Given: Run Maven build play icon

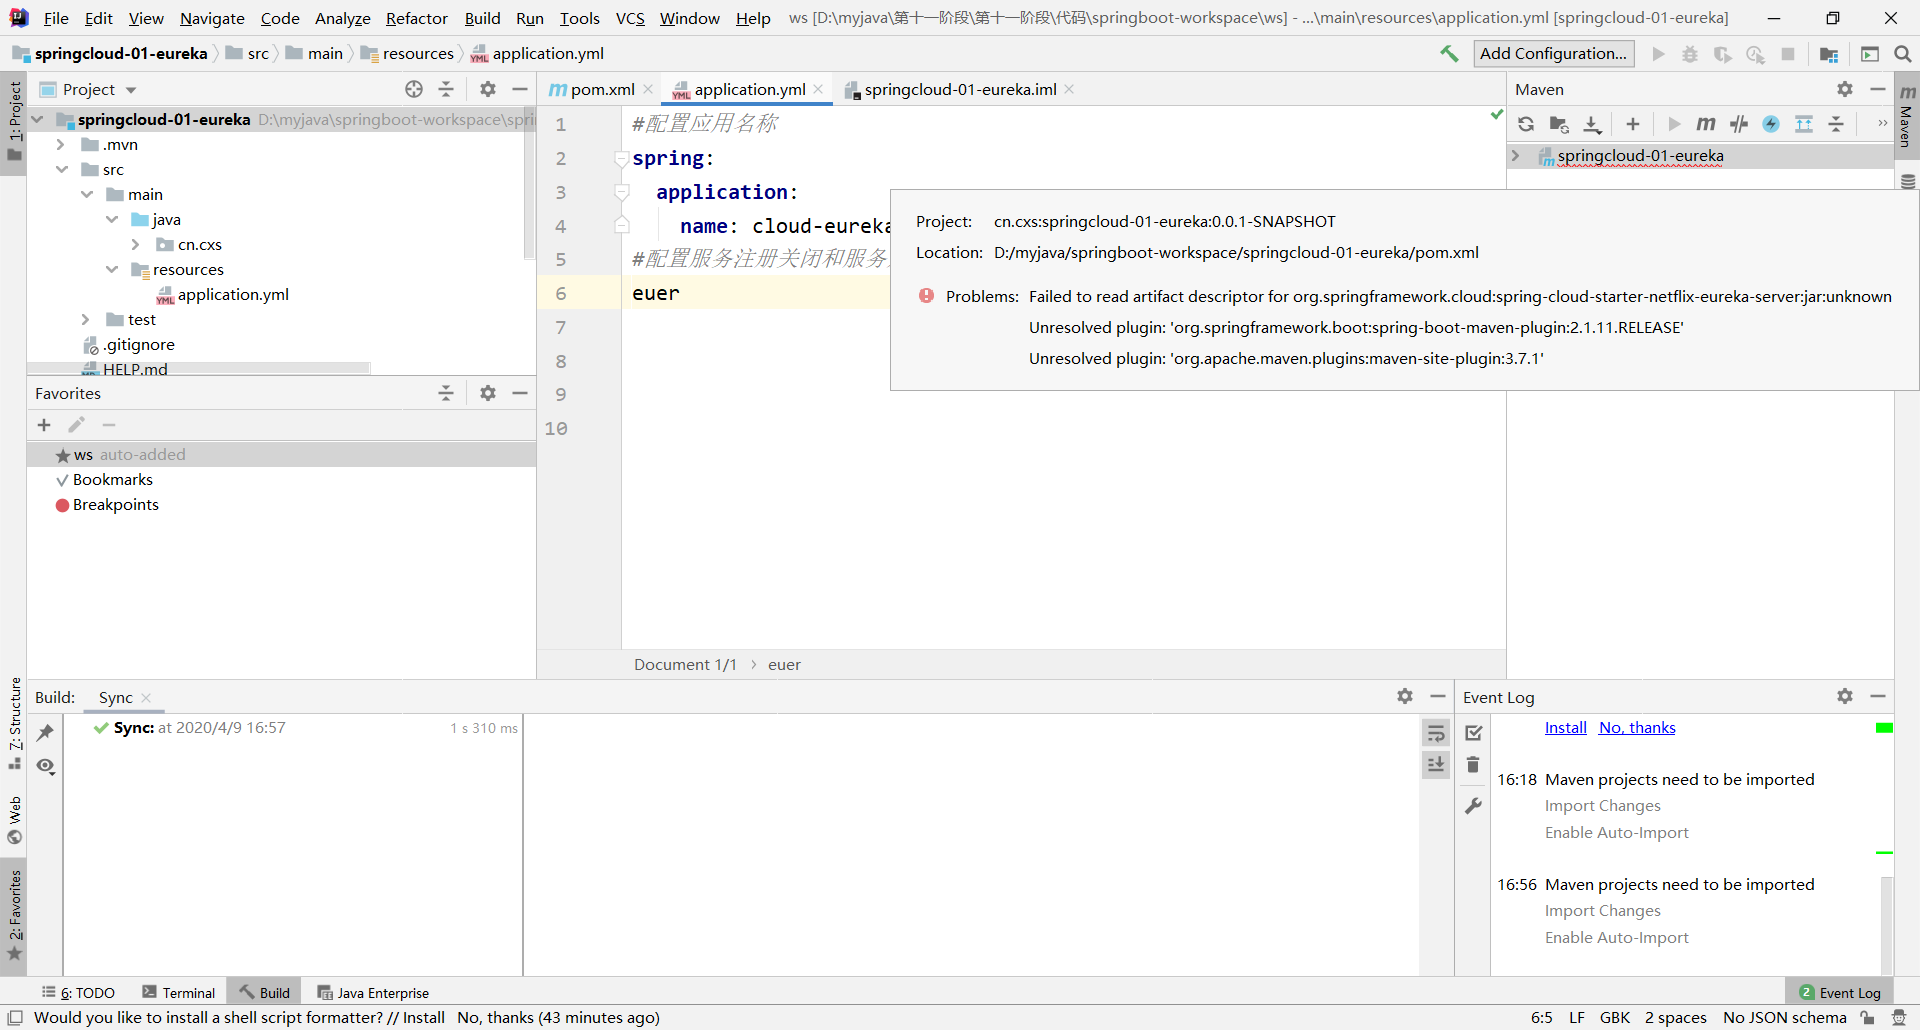Looking at the screenshot, I should [1674, 124].
